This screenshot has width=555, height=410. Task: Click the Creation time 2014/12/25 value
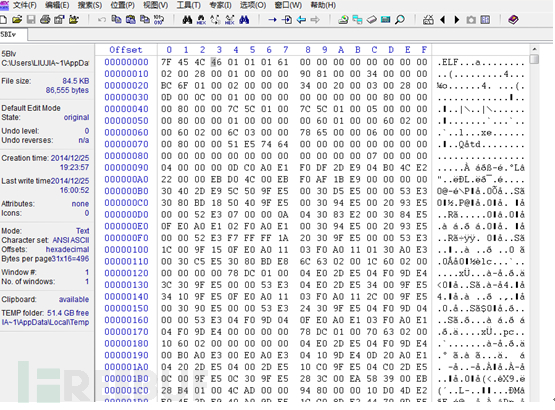pos(70,158)
